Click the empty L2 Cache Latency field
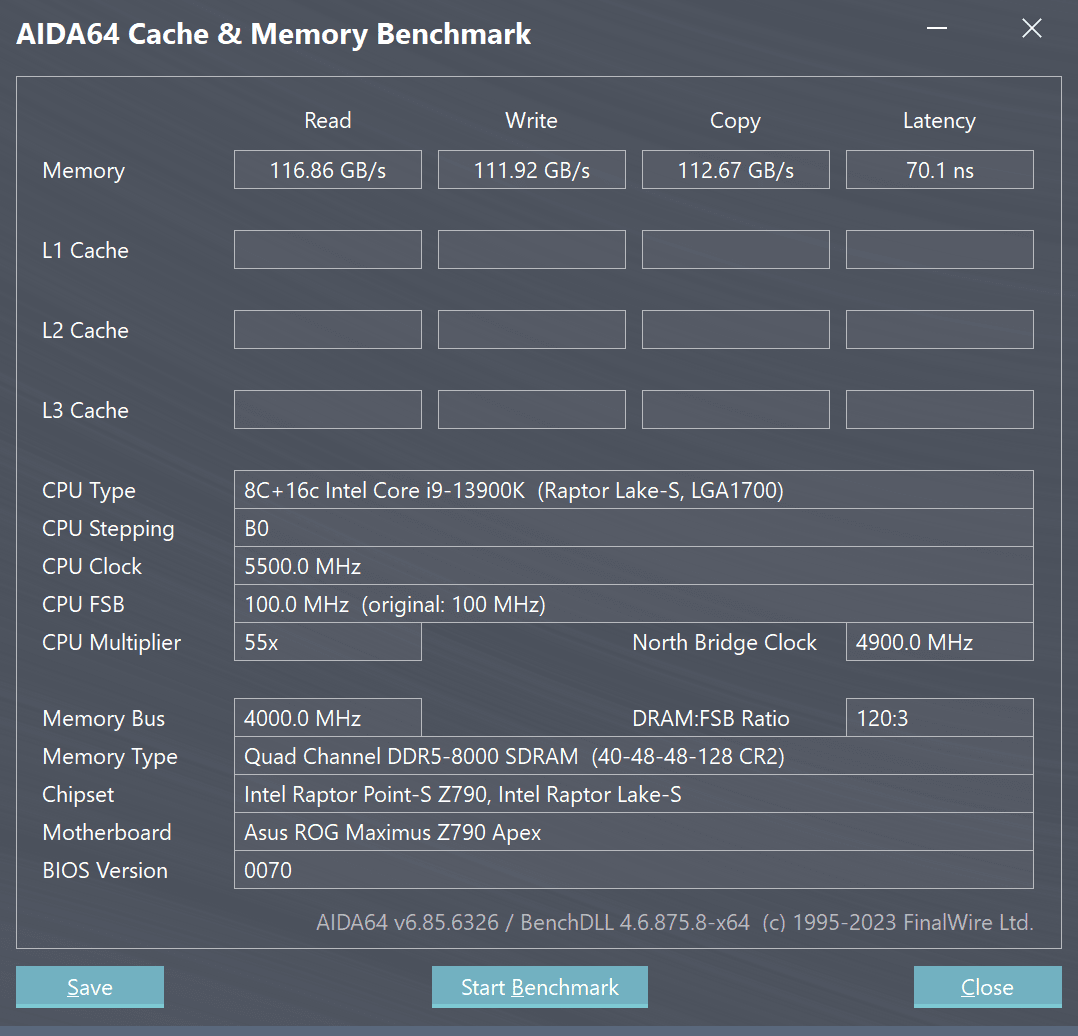This screenshot has width=1078, height=1036. tap(940, 329)
